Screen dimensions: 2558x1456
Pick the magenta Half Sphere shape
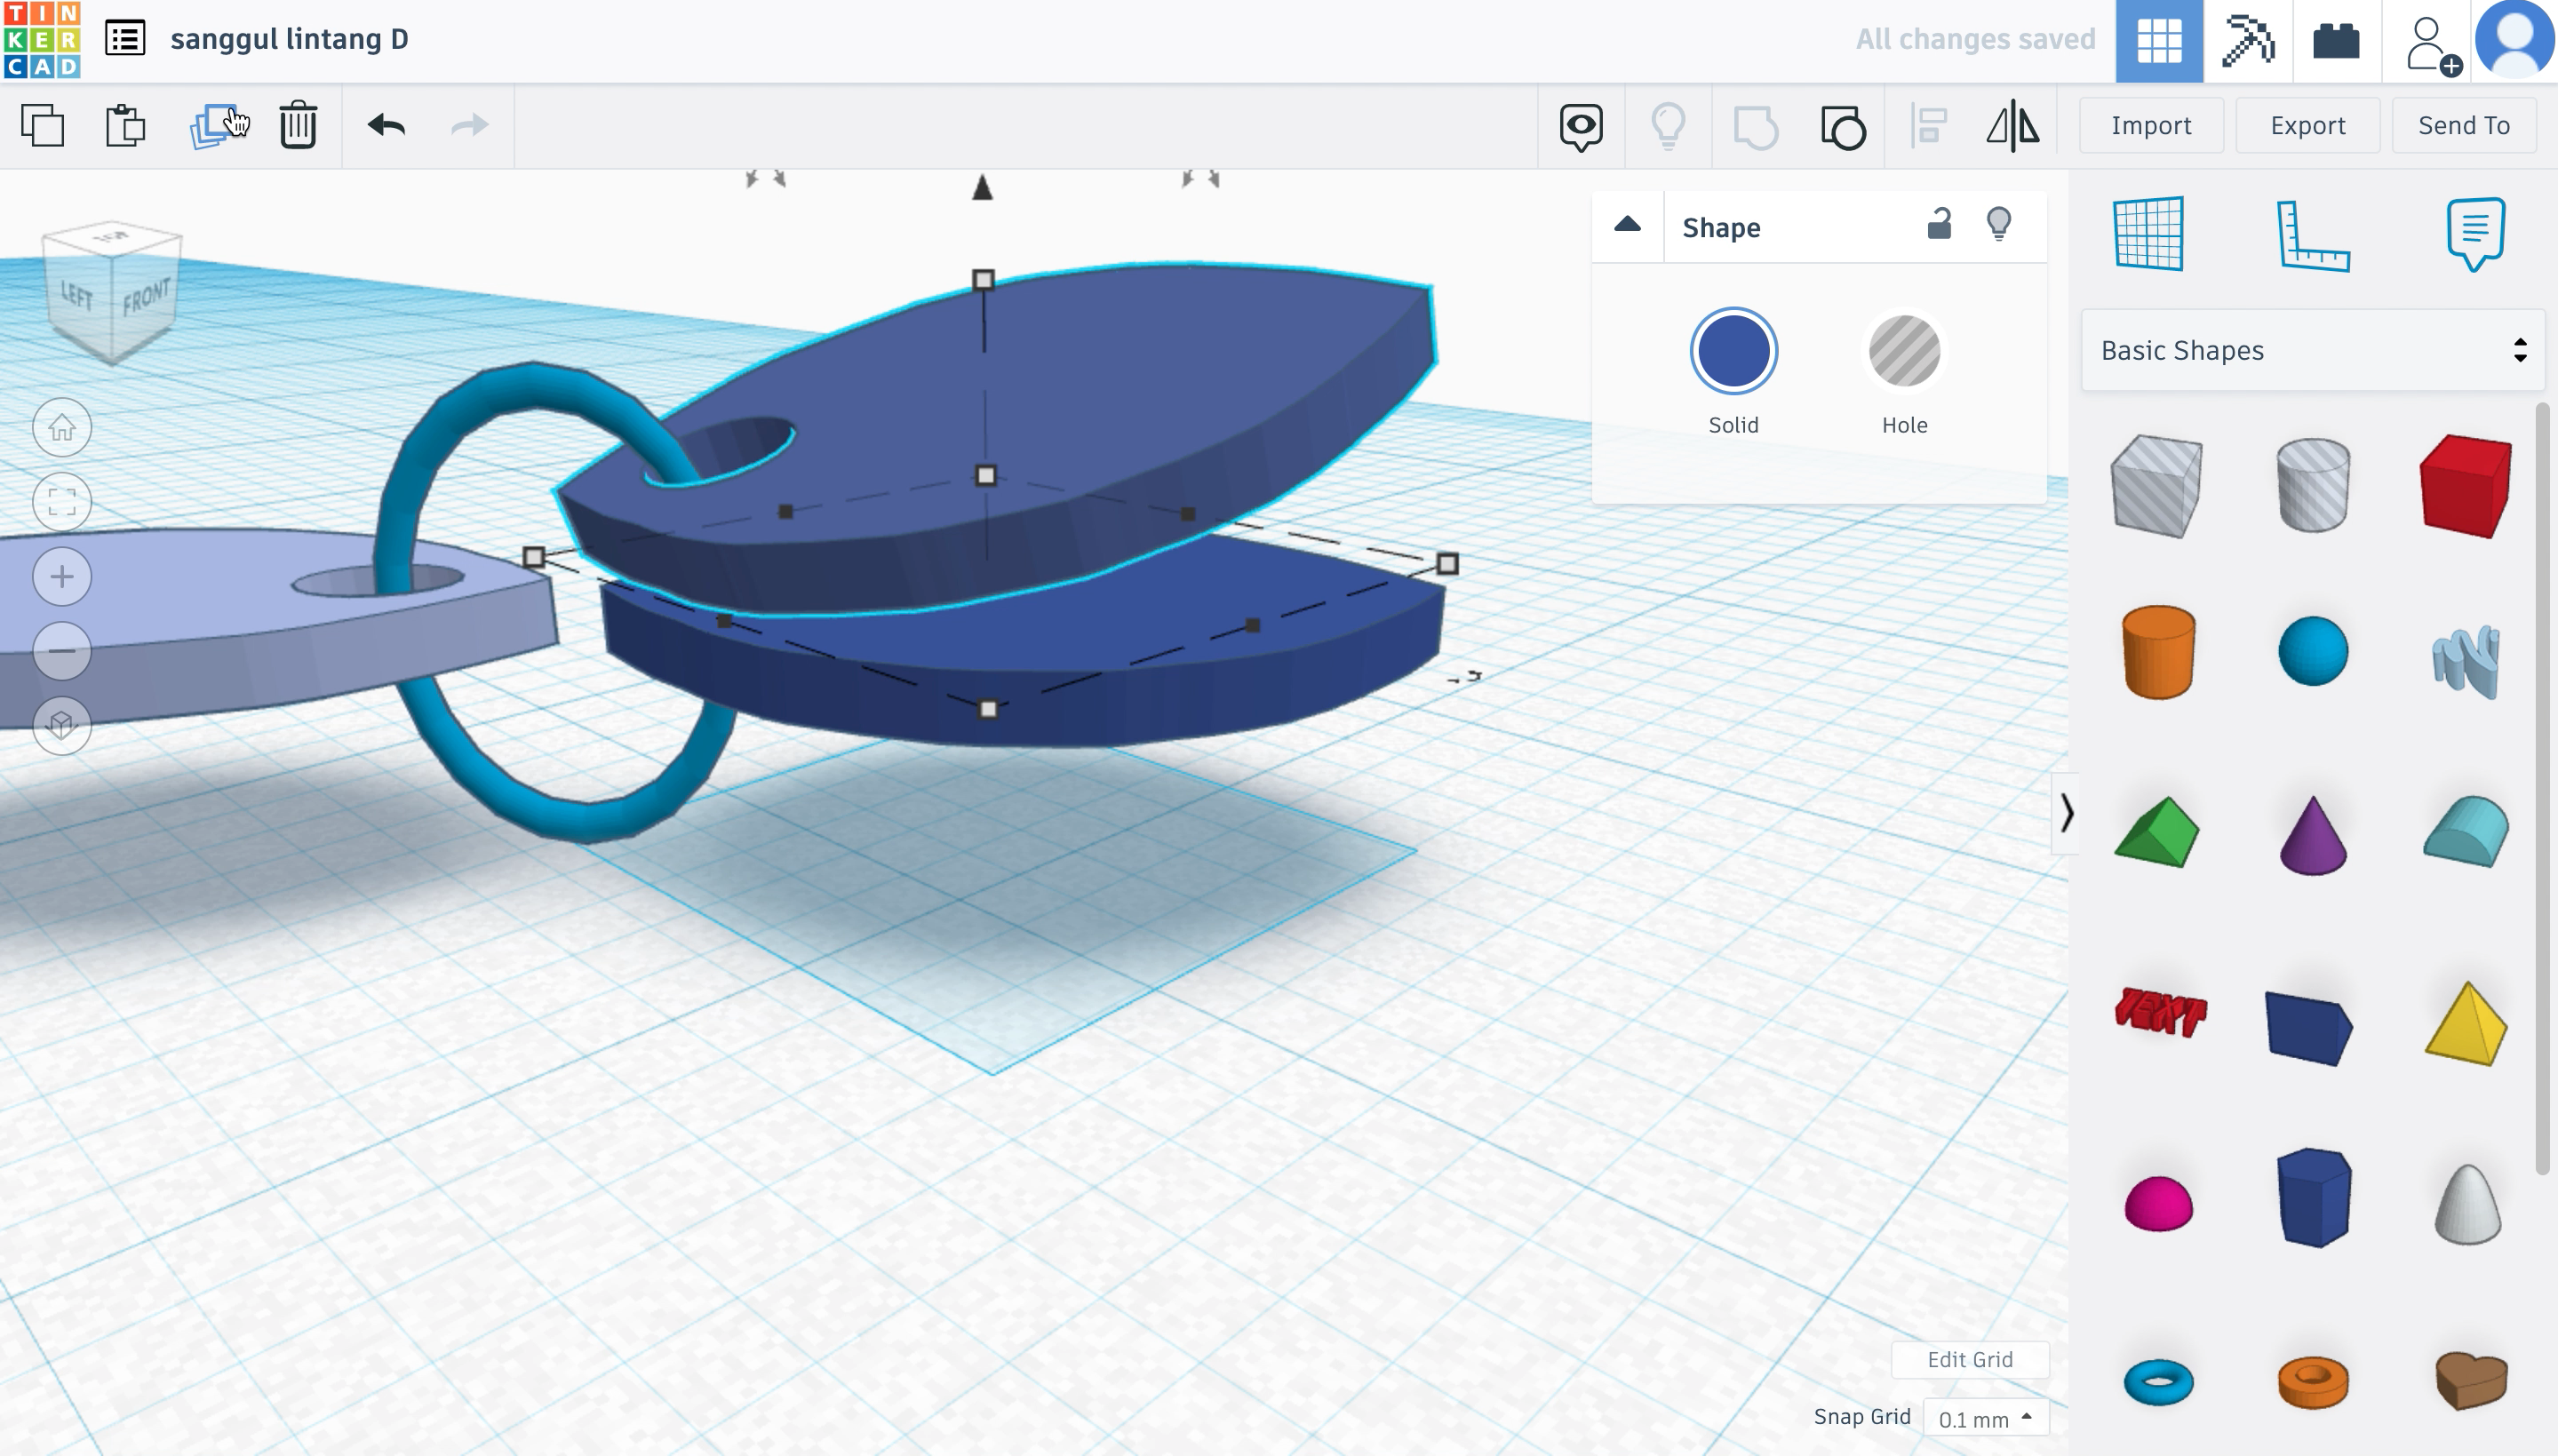[x=2157, y=1202]
